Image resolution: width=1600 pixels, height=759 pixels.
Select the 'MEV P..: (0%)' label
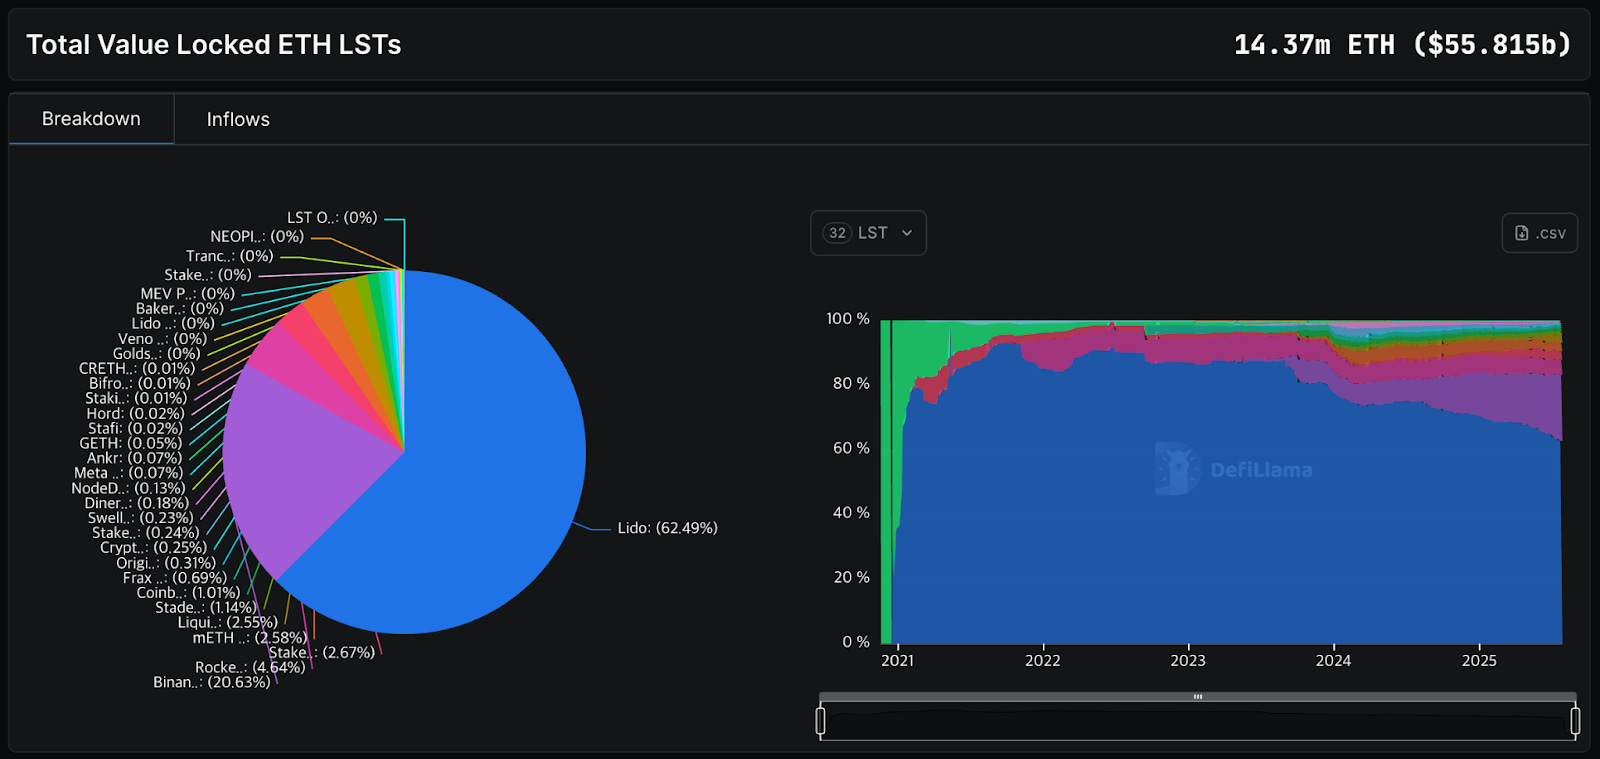(x=188, y=294)
